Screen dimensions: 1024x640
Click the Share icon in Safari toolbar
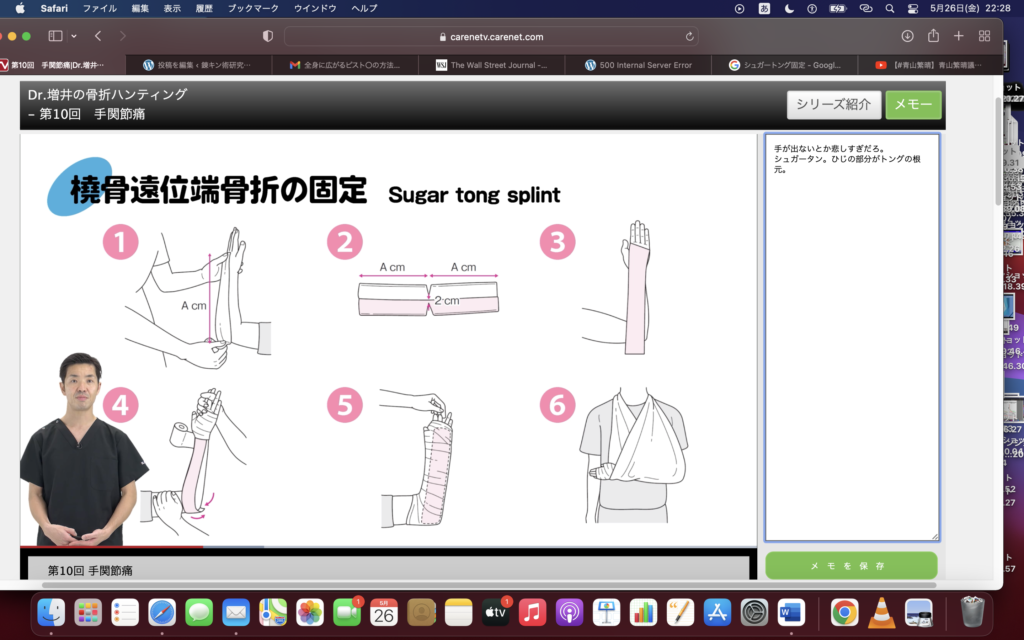click(933, 36)
